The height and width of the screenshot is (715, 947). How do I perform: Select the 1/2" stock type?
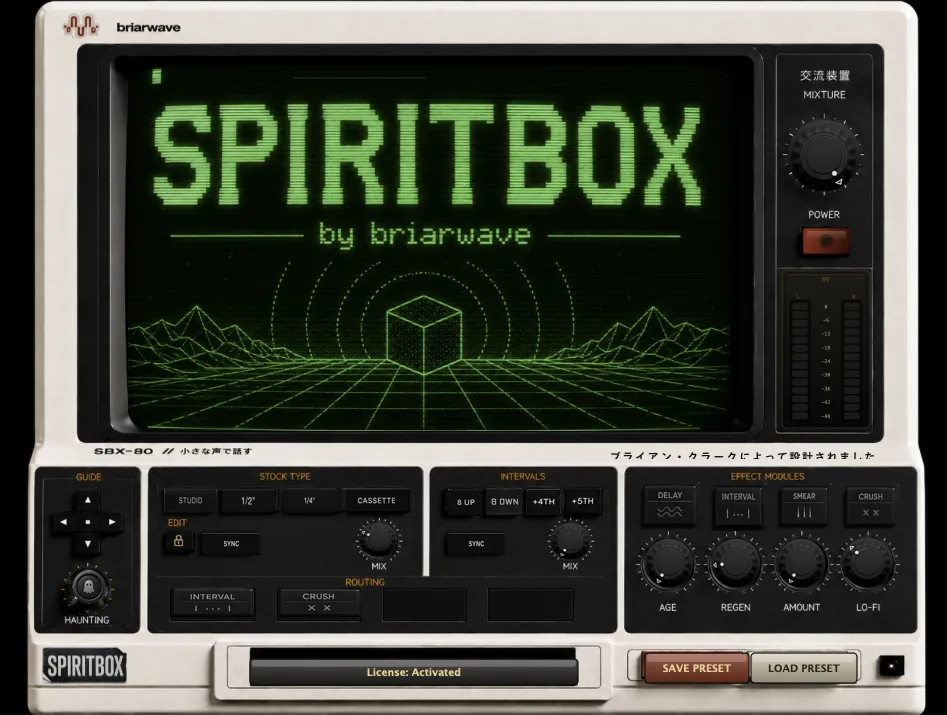click(248, 501)
